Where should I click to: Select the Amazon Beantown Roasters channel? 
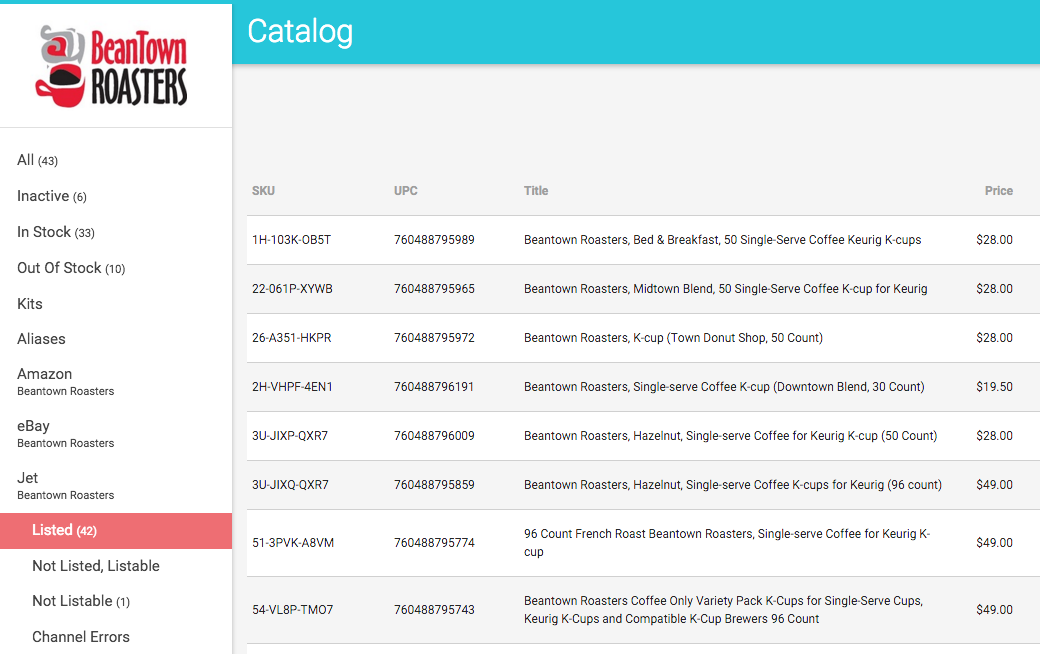(x=66, y=382)
